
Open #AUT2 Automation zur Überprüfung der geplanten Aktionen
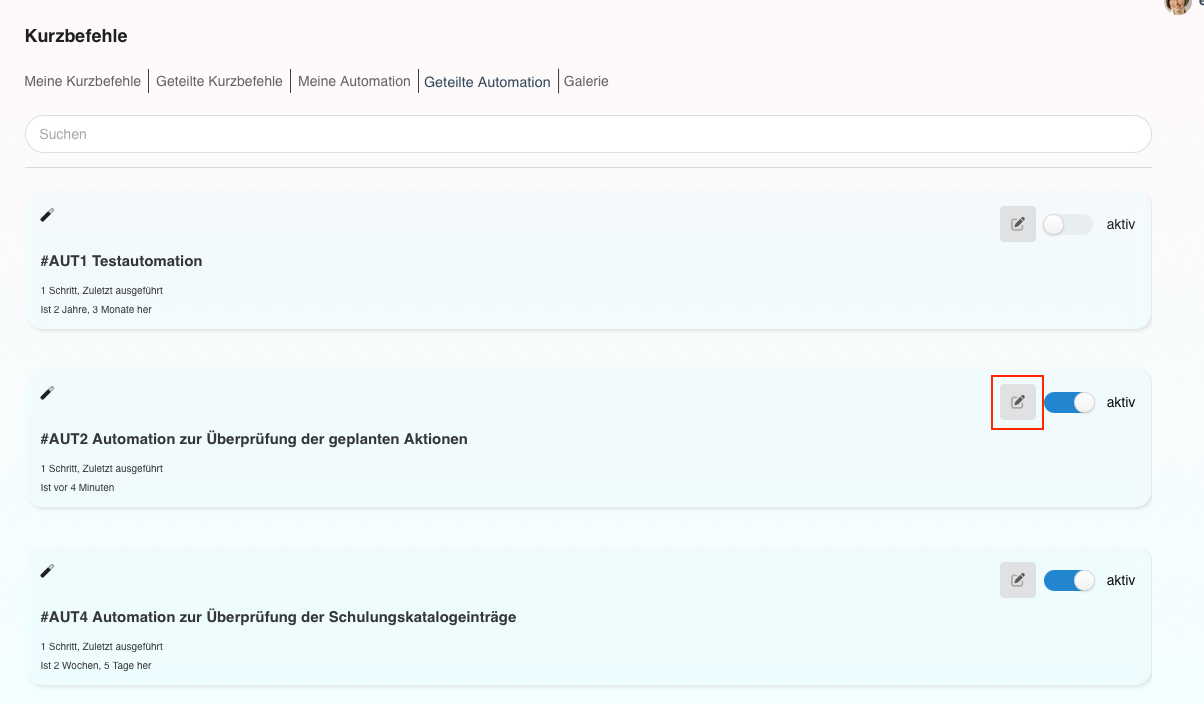coord(254,439)
